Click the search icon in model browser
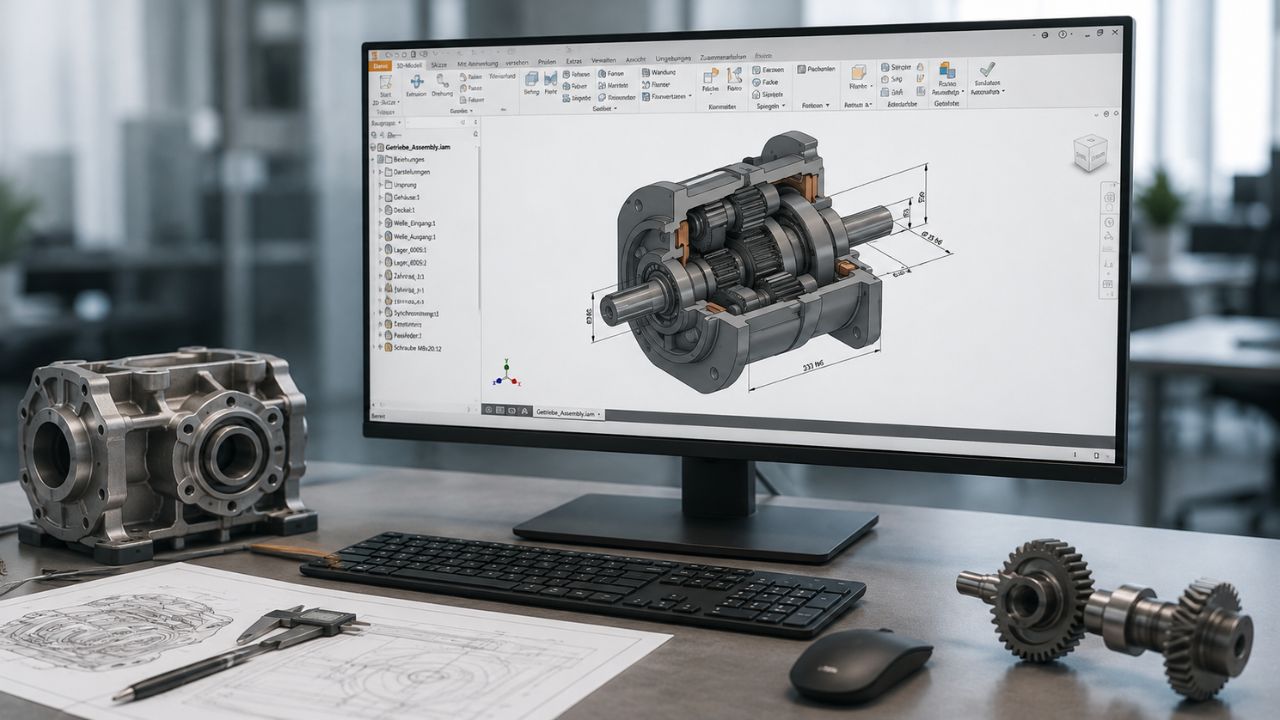The height and width of the screenshot is (720, 1280). coord(374,135)
